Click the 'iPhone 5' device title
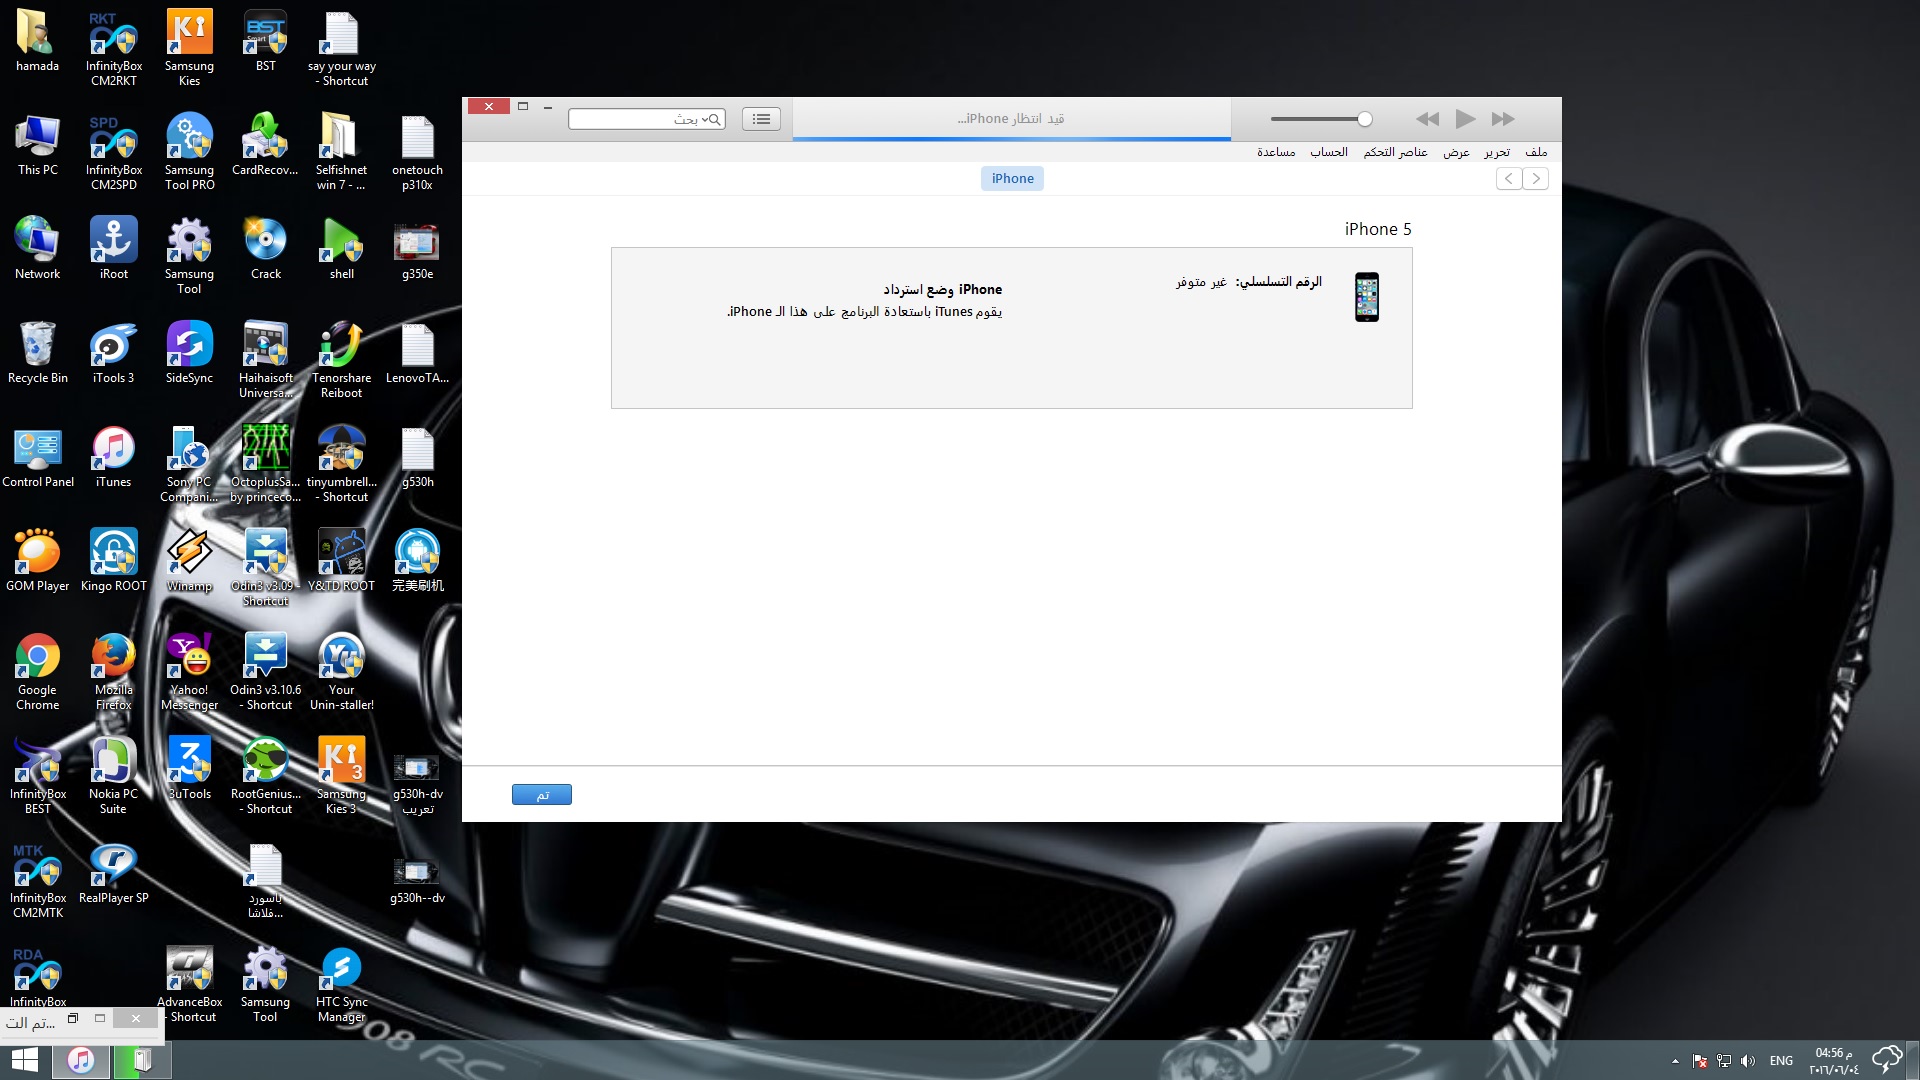Image resolution: width=1920 pixels, height=1080 pixels. click(x=1378, y=229)
